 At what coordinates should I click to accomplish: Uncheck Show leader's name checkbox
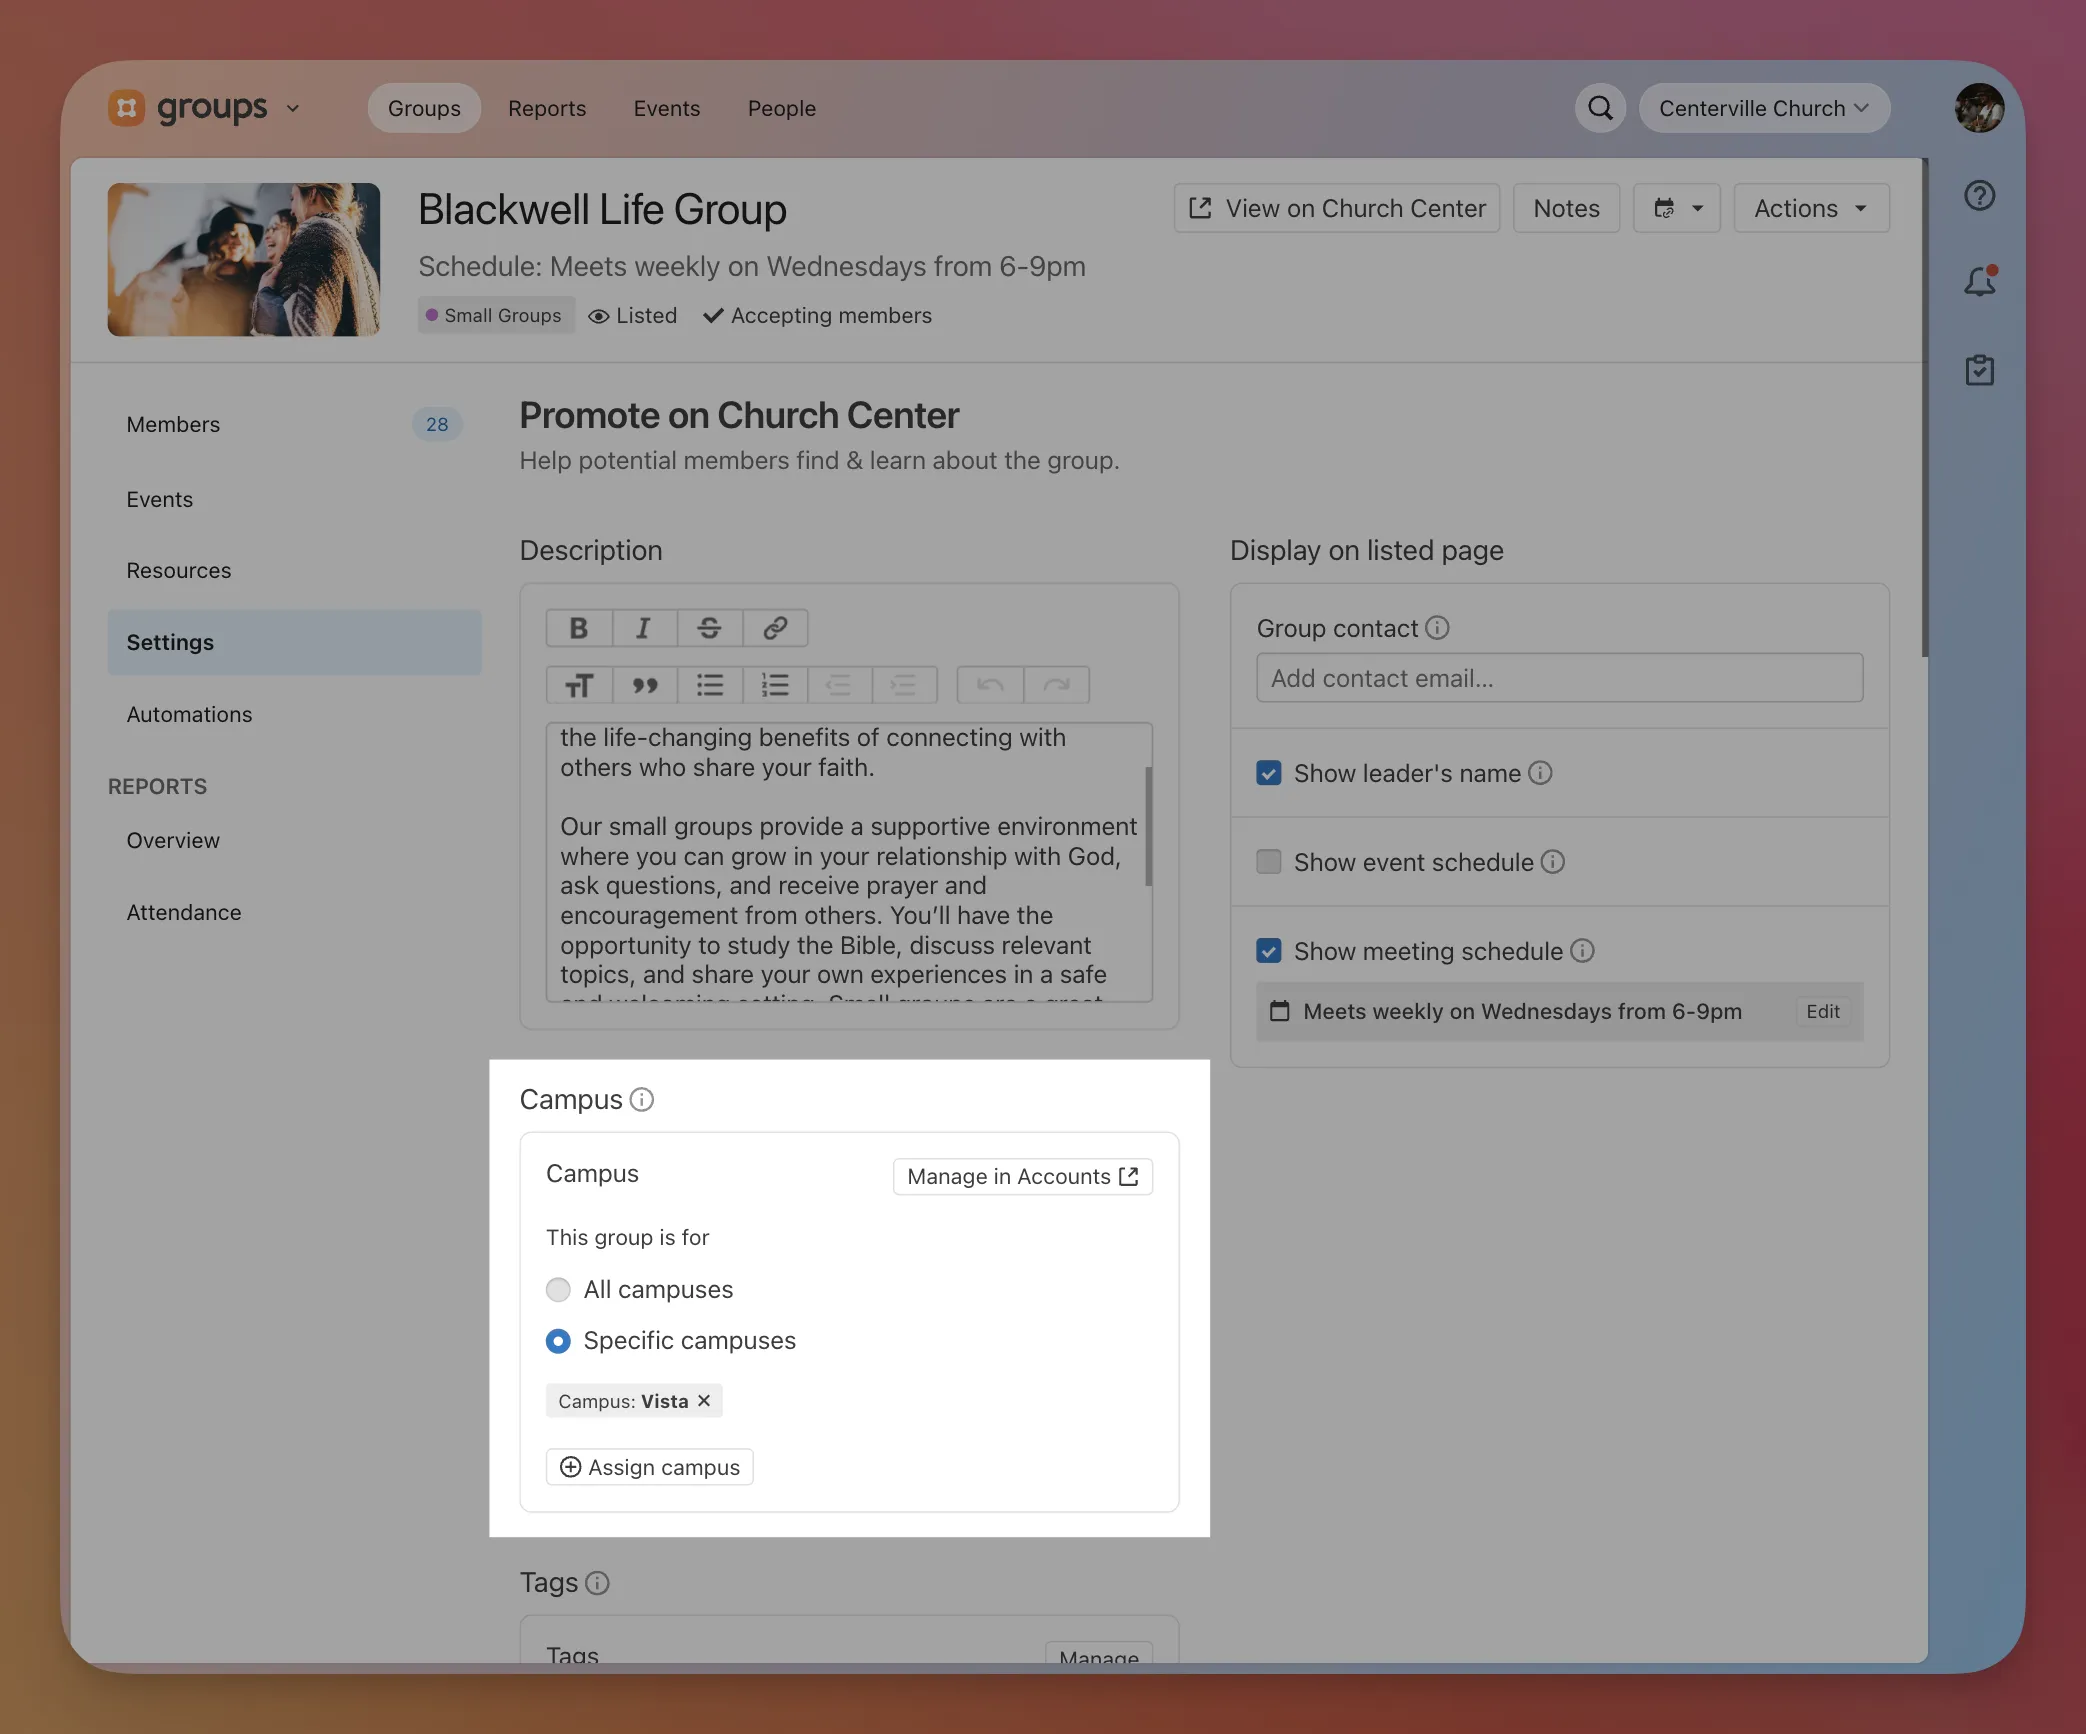1268,773
